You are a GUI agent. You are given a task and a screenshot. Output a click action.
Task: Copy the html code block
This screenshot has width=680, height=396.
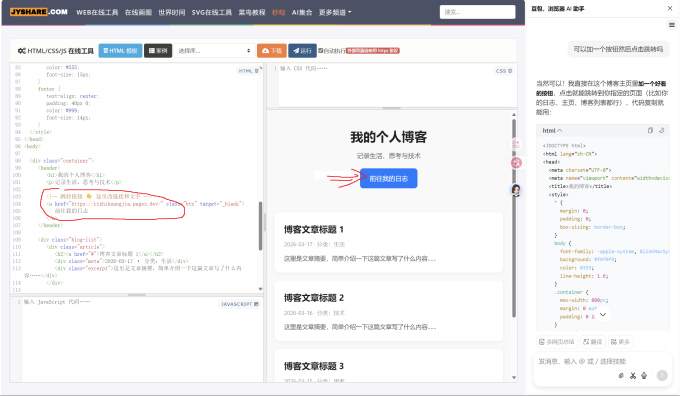point(650,130)
